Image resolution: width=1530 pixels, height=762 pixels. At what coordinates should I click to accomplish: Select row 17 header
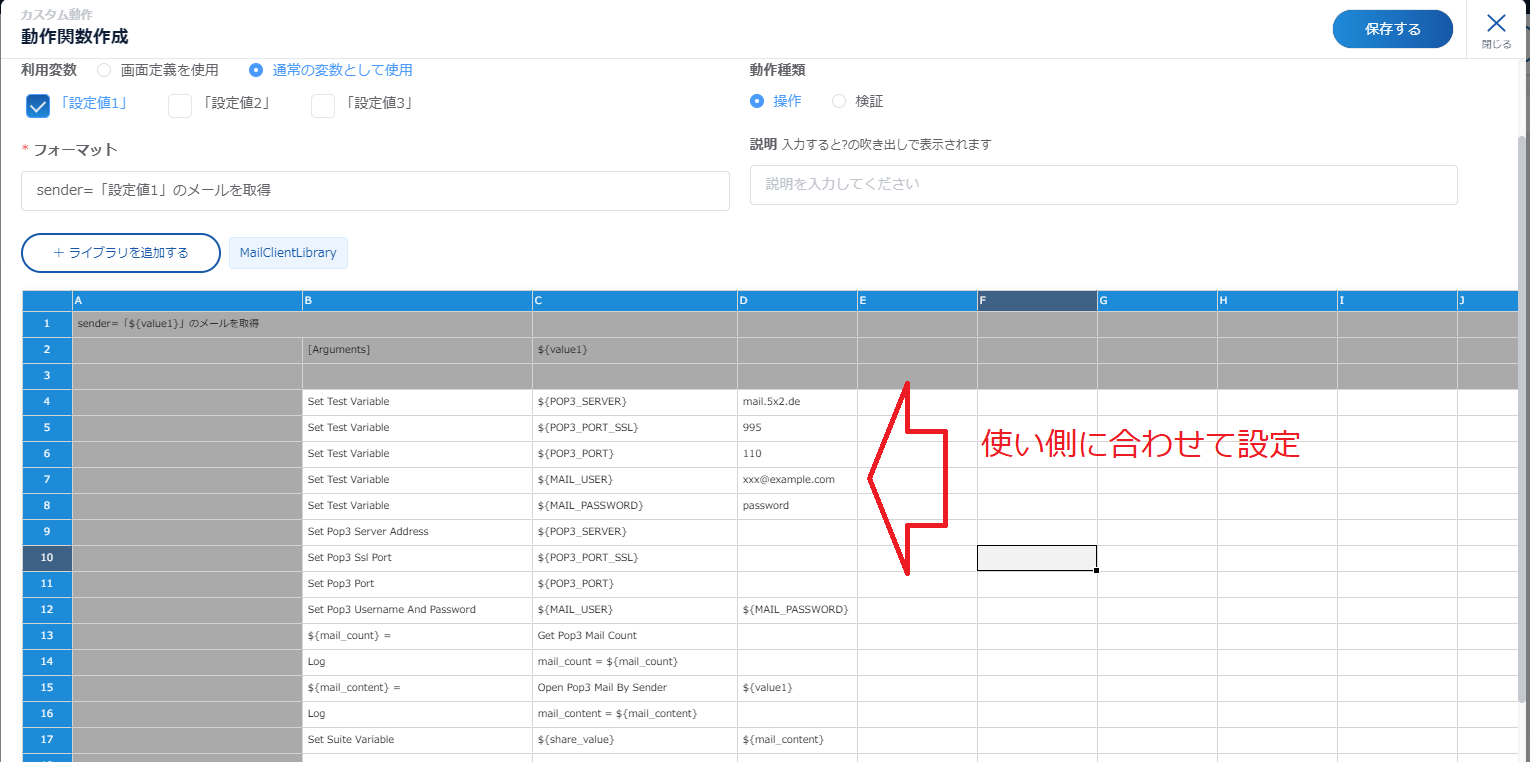tap(47, 740)
